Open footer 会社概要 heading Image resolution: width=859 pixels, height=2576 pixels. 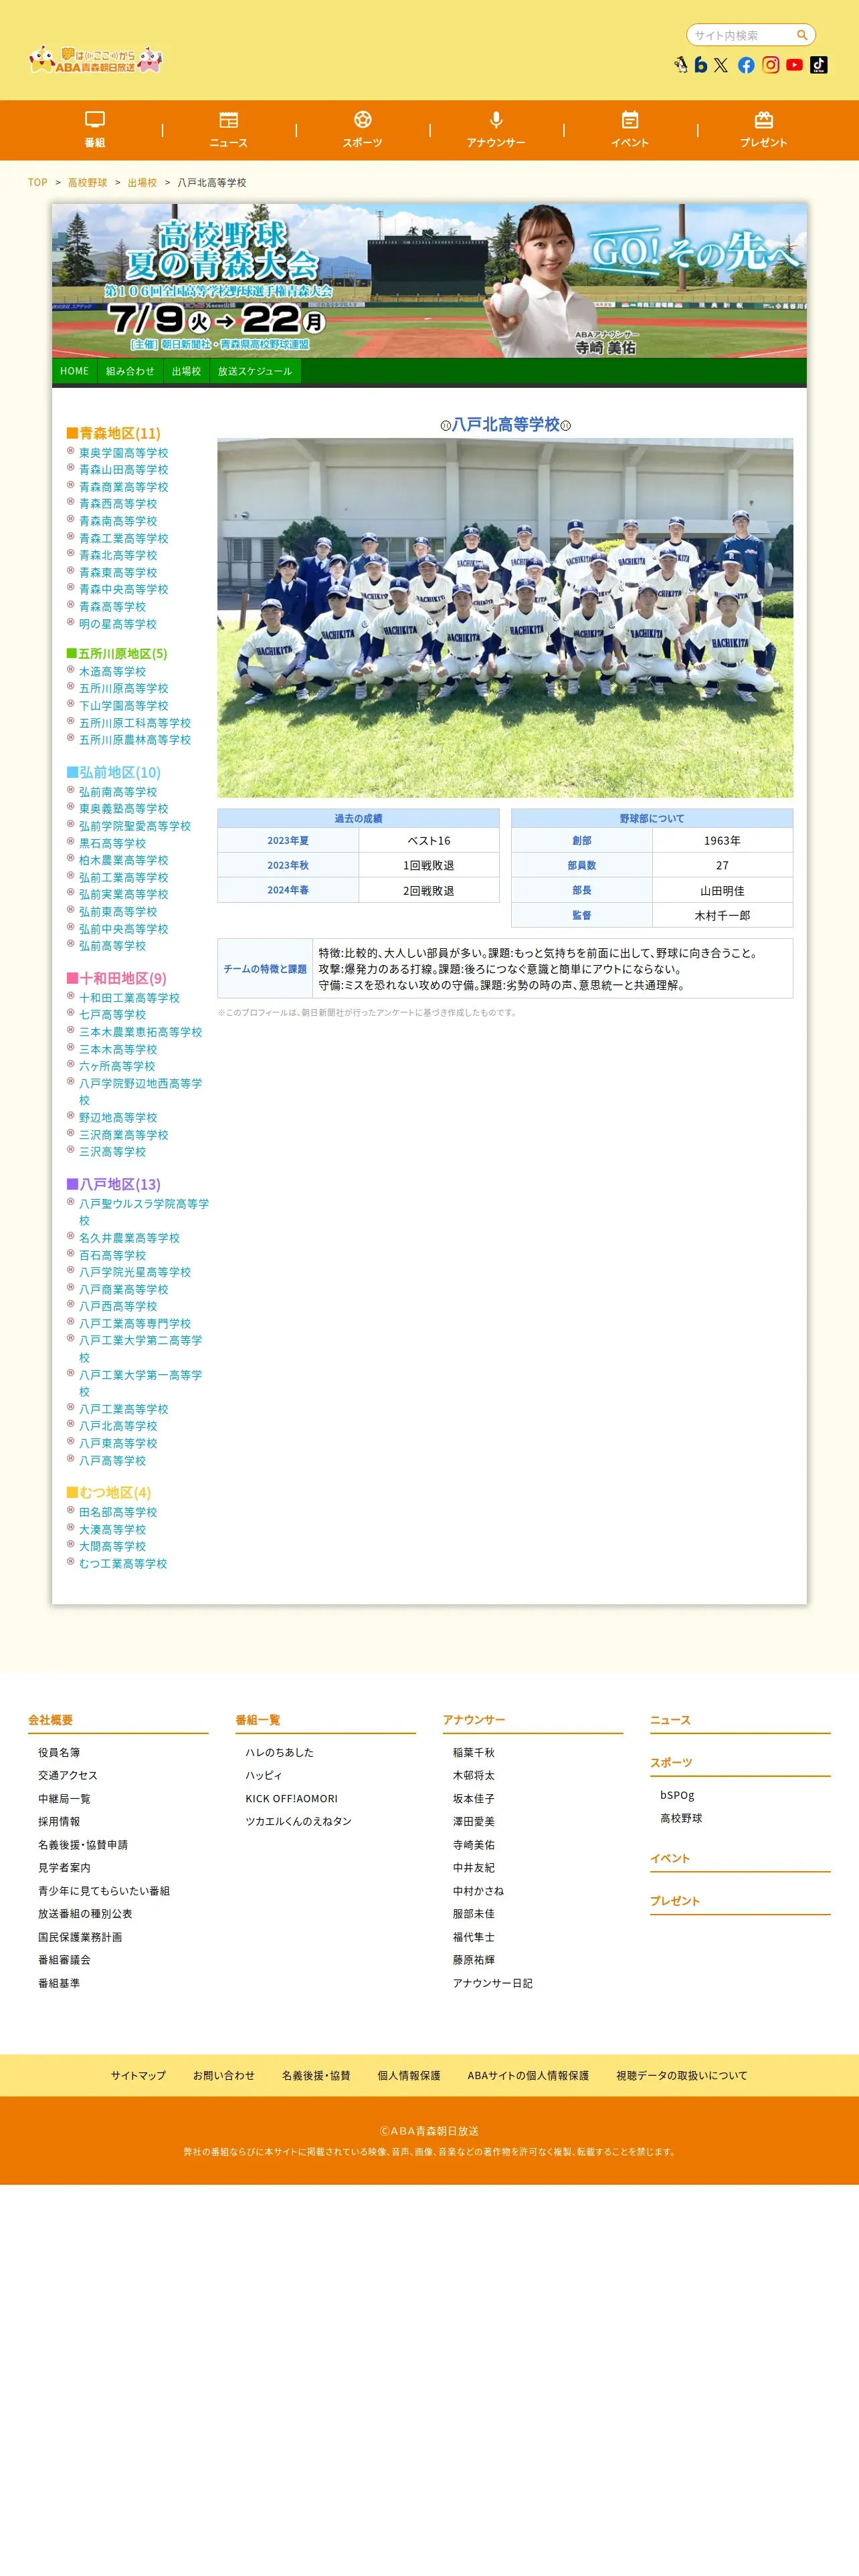point(50,1720)
